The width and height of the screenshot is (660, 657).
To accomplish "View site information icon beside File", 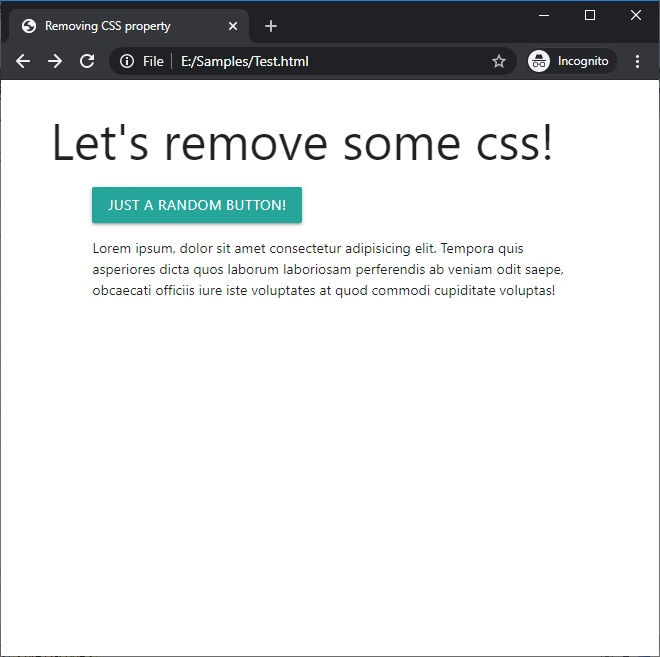I will 127,61.
